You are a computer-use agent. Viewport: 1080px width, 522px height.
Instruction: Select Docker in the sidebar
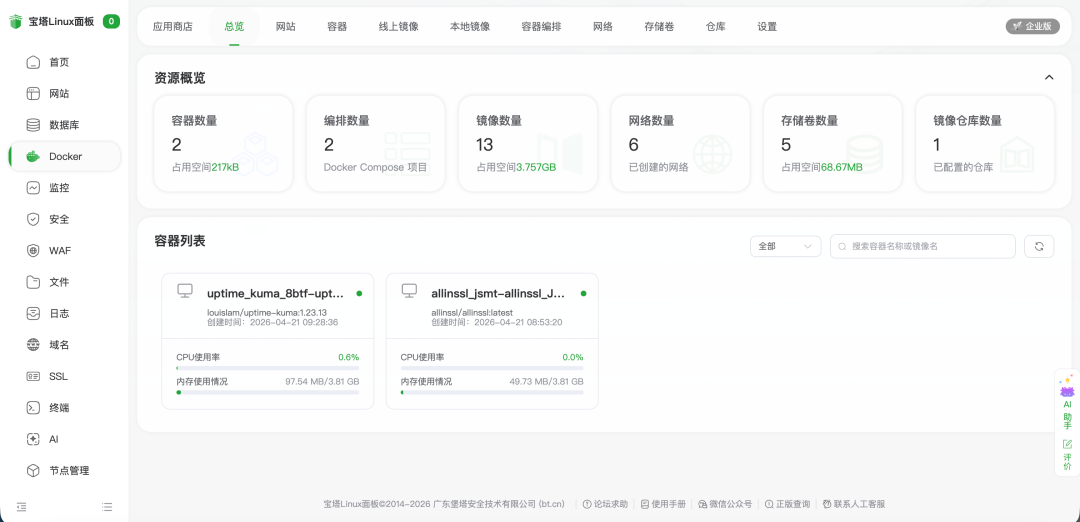pyautogui.click(x=64, y=156)
